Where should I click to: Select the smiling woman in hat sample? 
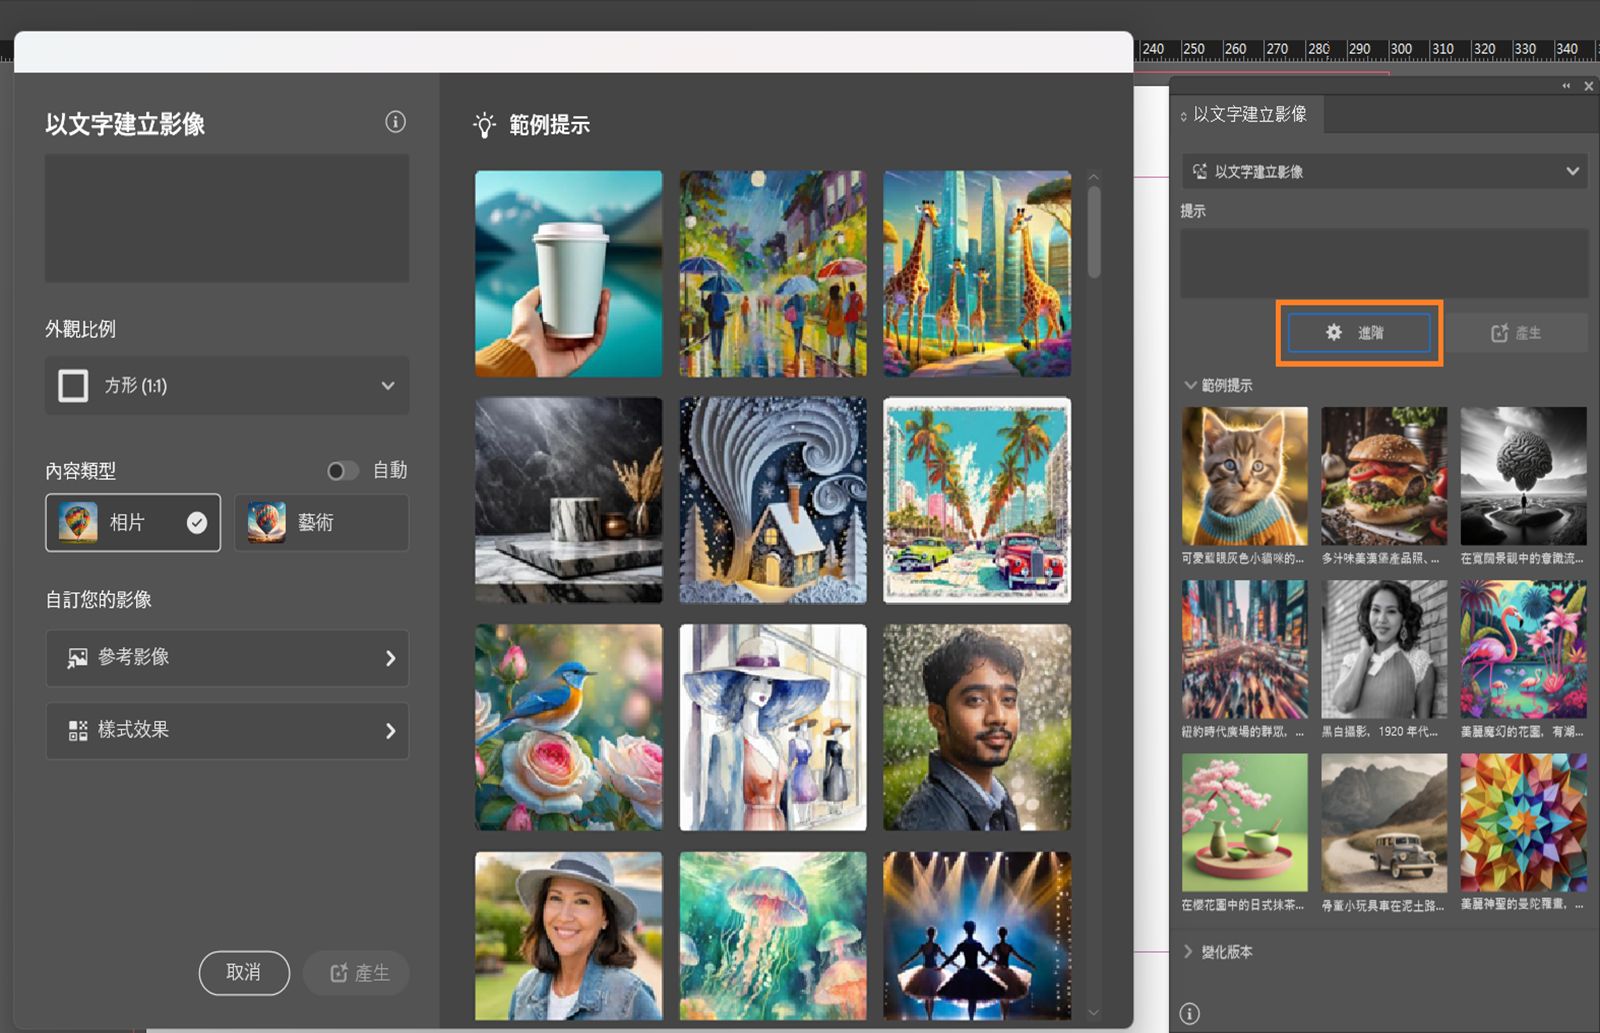(x=569, y=936)
